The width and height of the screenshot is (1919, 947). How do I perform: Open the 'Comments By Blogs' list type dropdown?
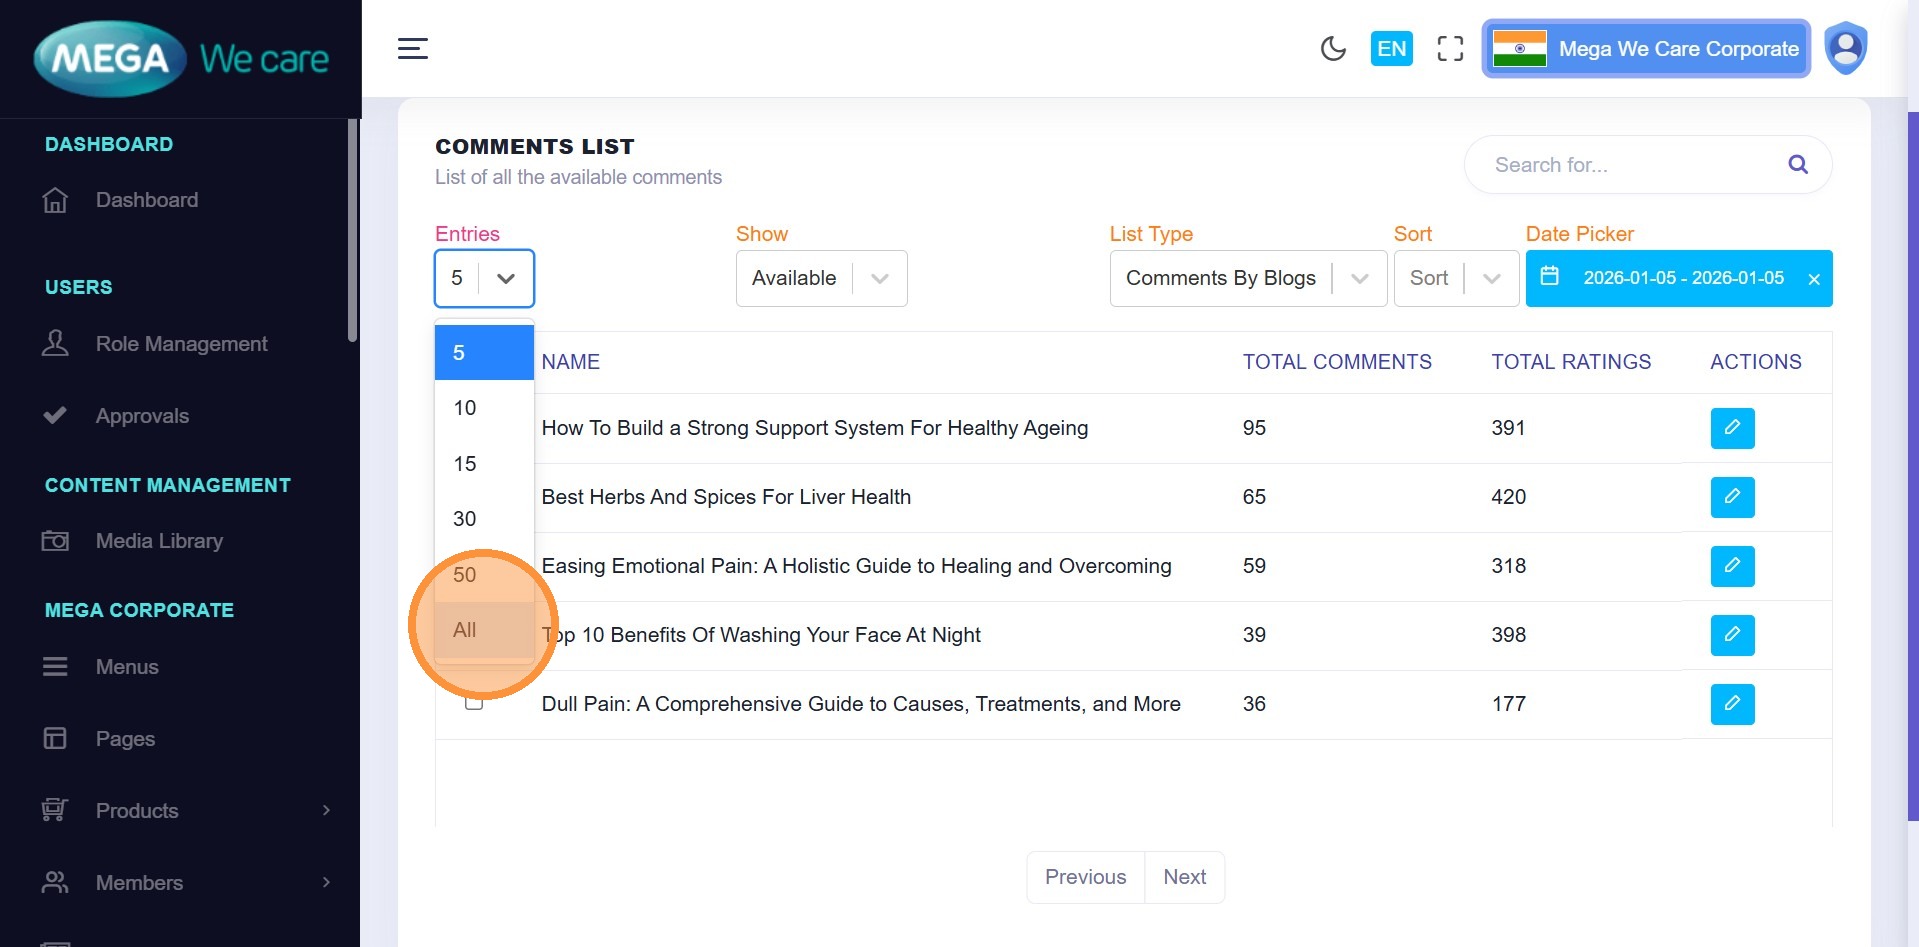point(1247,278)
